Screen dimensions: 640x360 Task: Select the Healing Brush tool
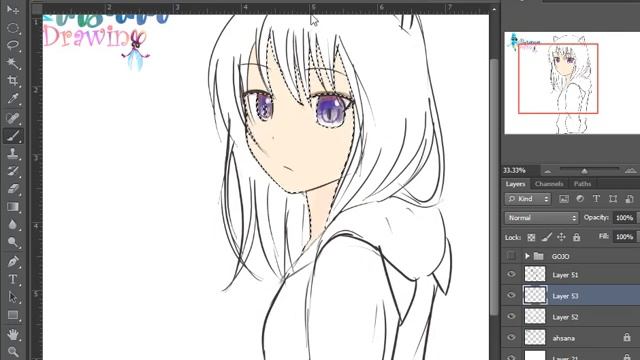click(13, 118)
